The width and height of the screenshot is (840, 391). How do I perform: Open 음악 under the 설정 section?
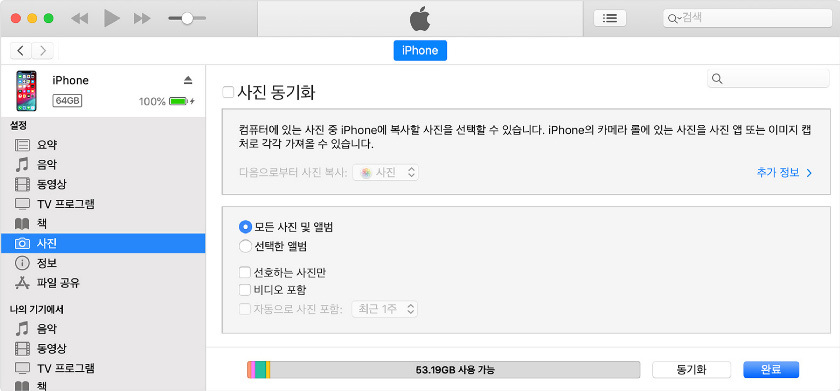point(103,164)
